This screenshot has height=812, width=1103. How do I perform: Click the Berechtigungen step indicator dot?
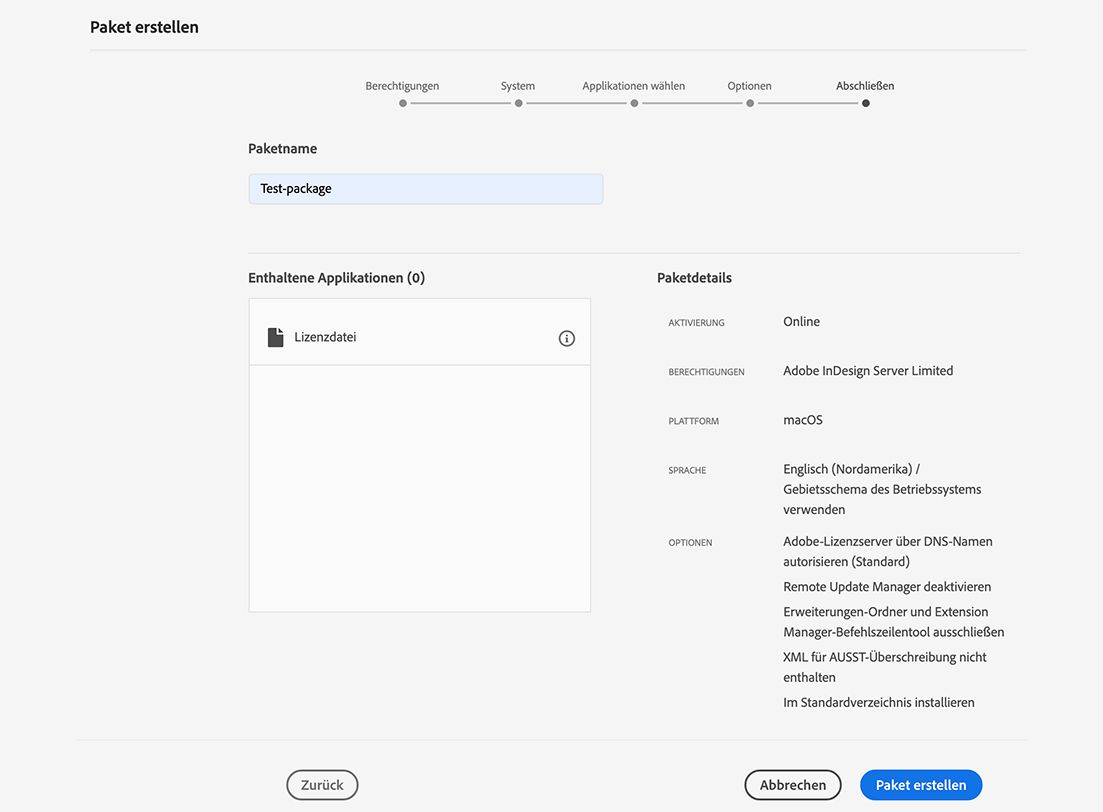(402, 103)
